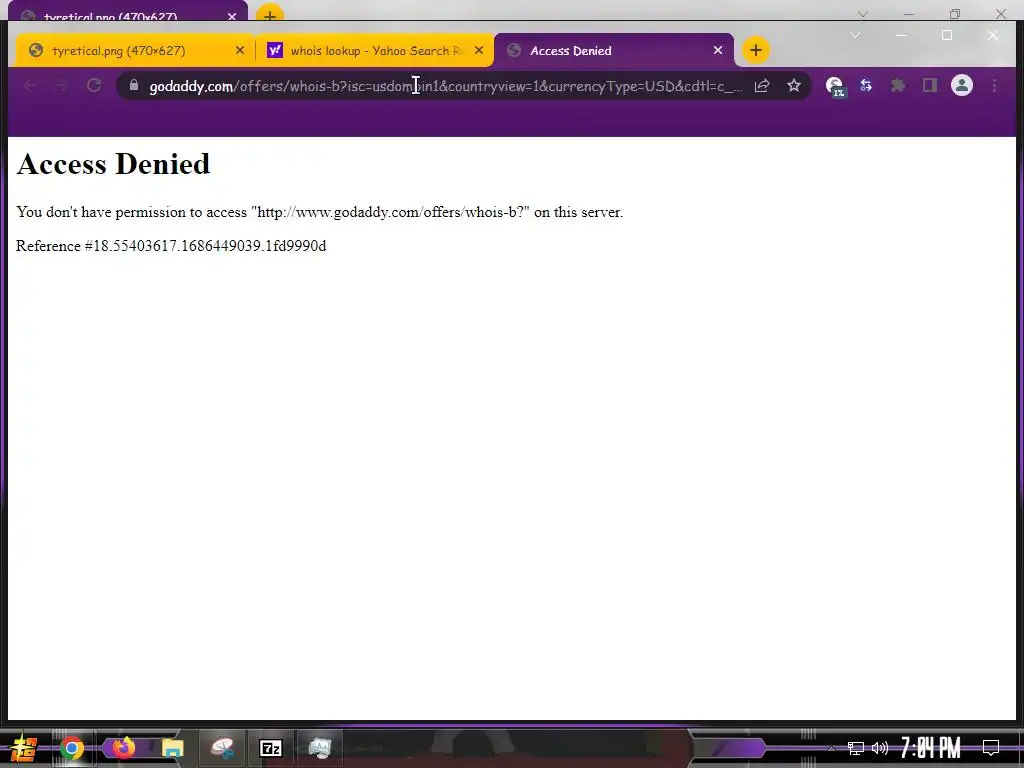Maximize the front Chrome window
1024x768 pixels.
(x=947, y=35)
